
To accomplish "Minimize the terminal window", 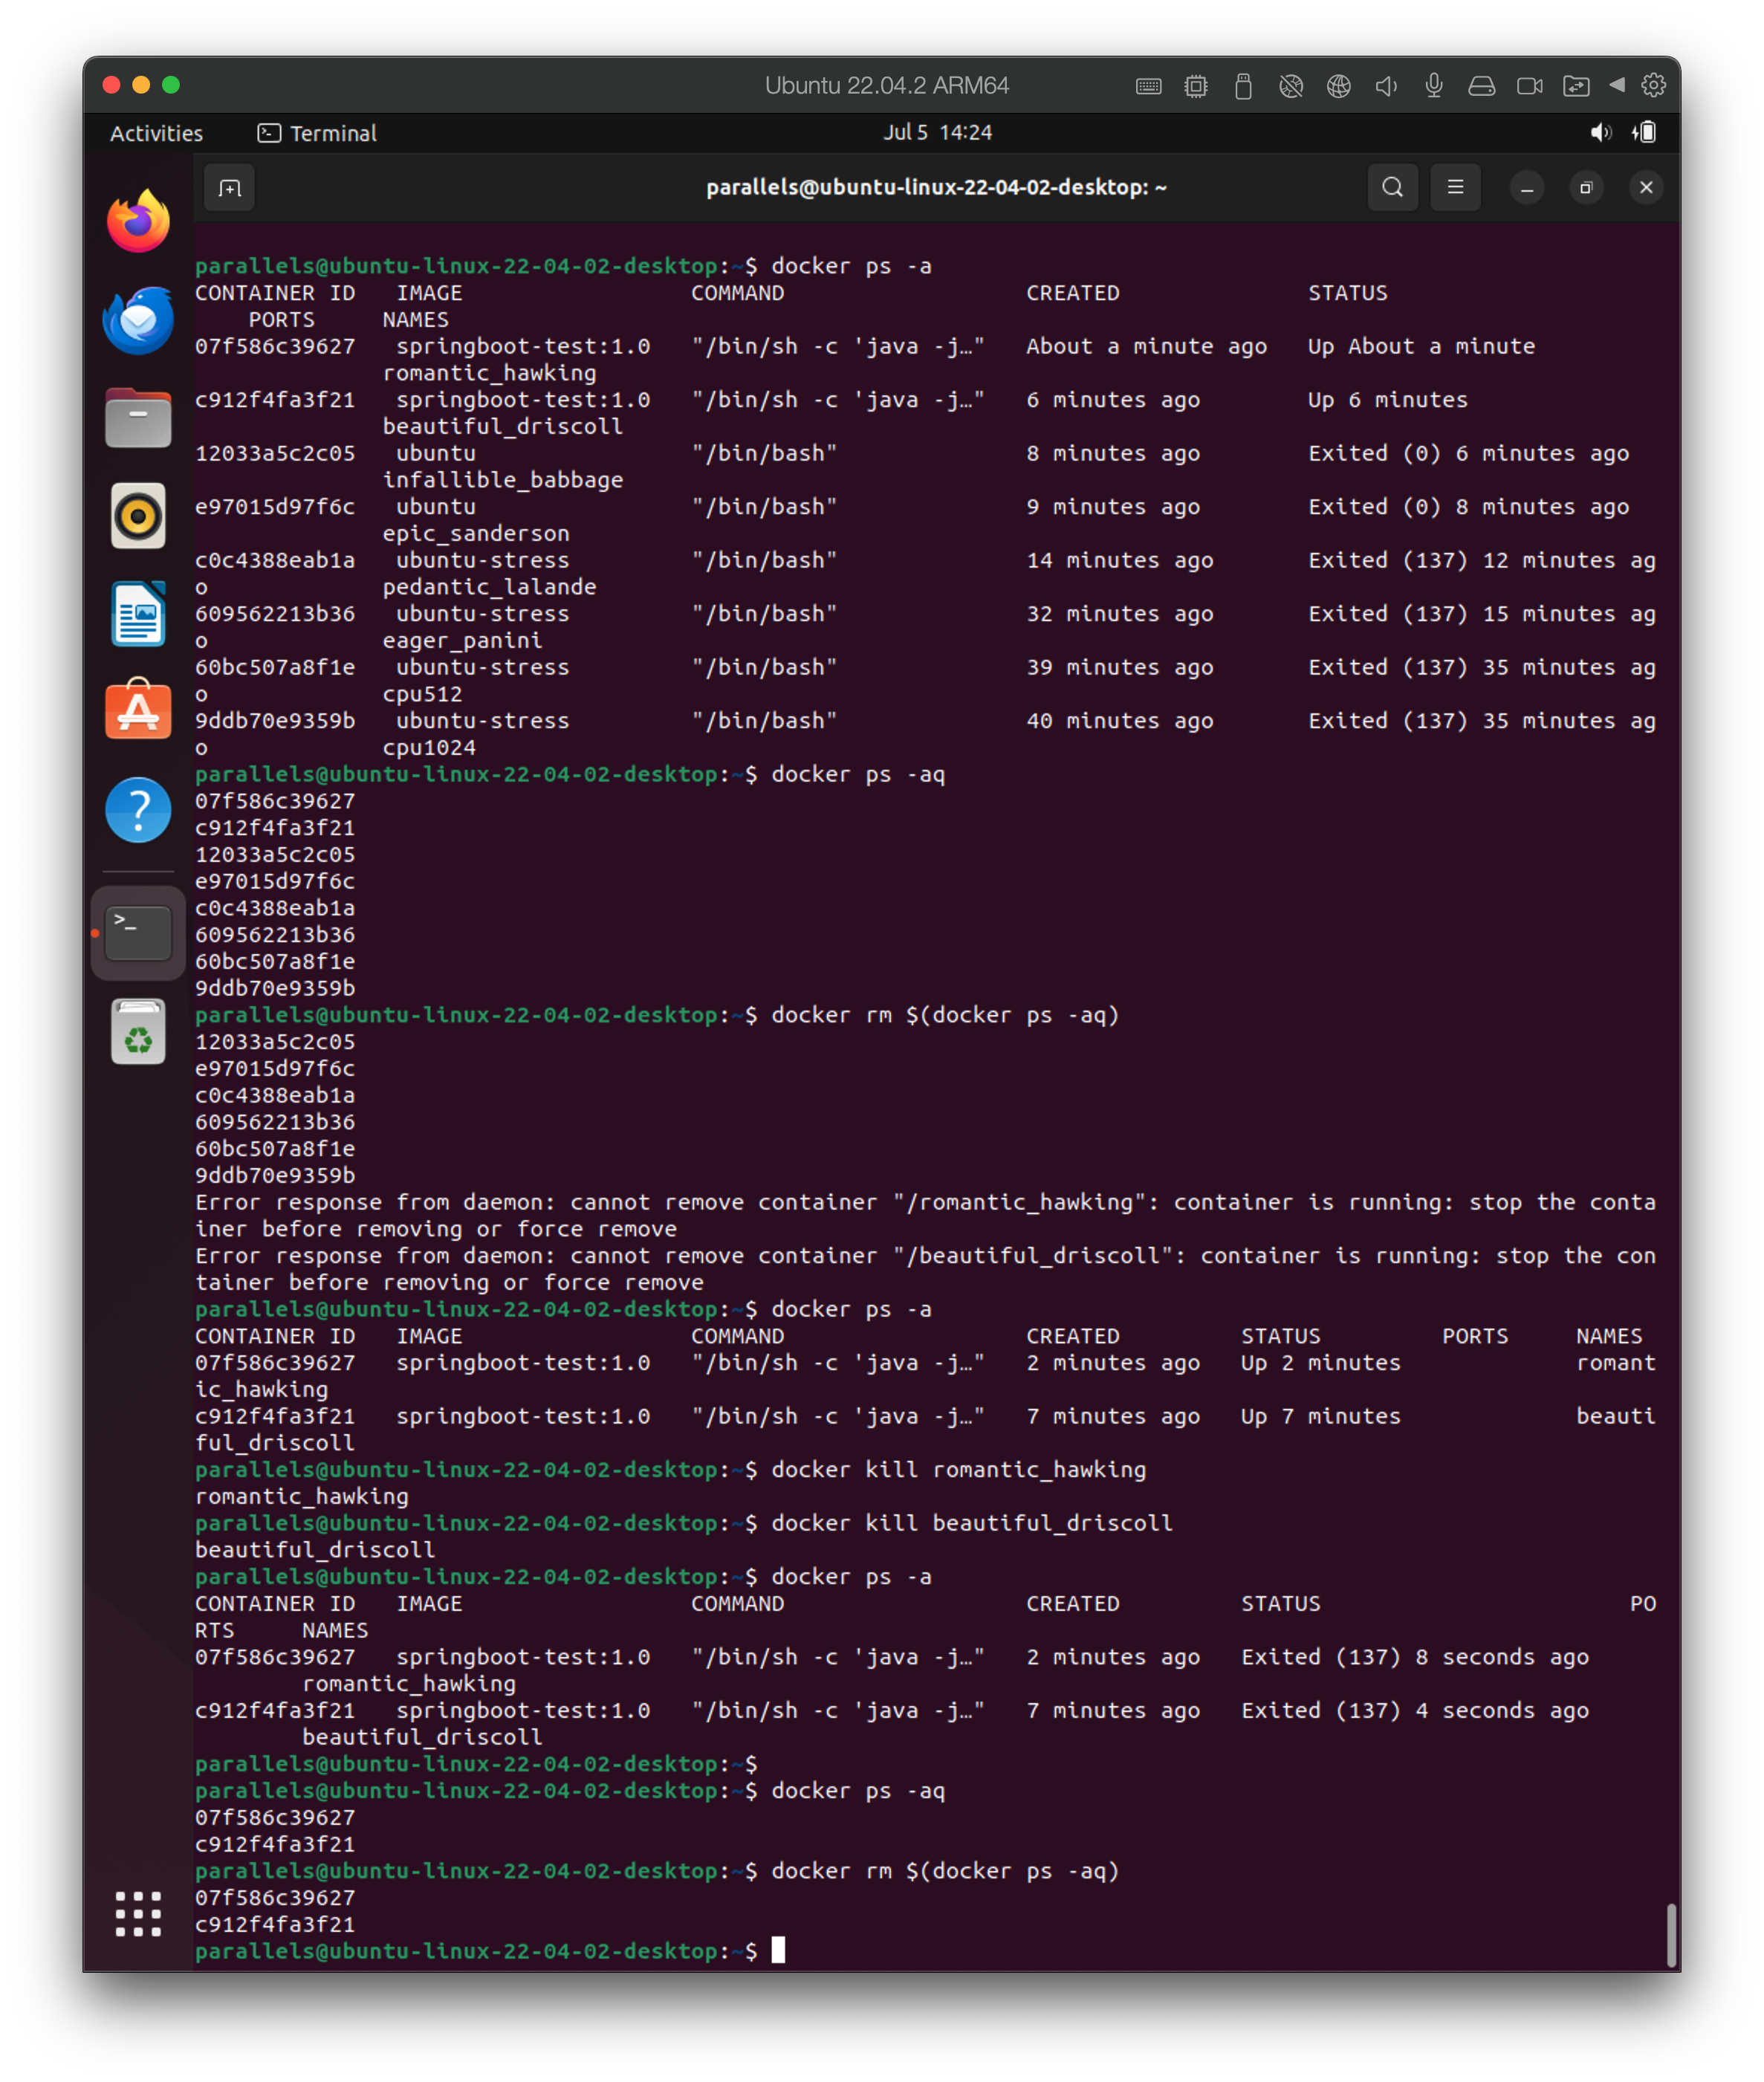I will coord(1526,188).
